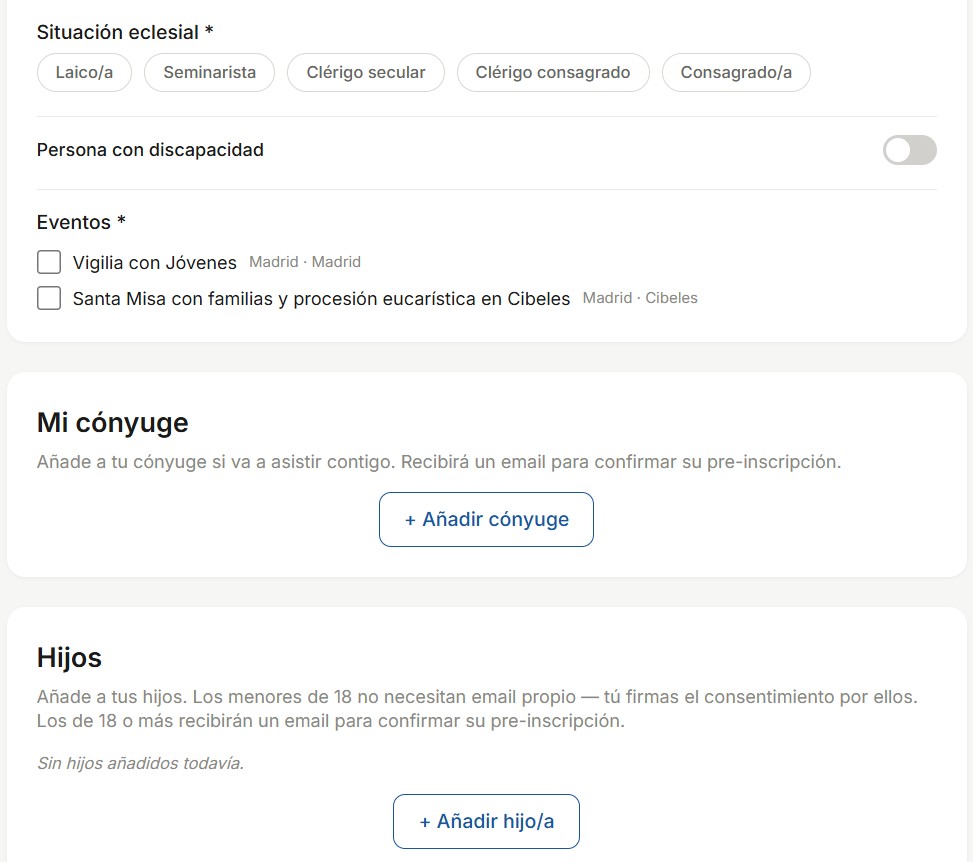Click the Madrid · Cibeles location tag
Image resolution: width=973 pixels, height=862 pixels.
point(640,298)
